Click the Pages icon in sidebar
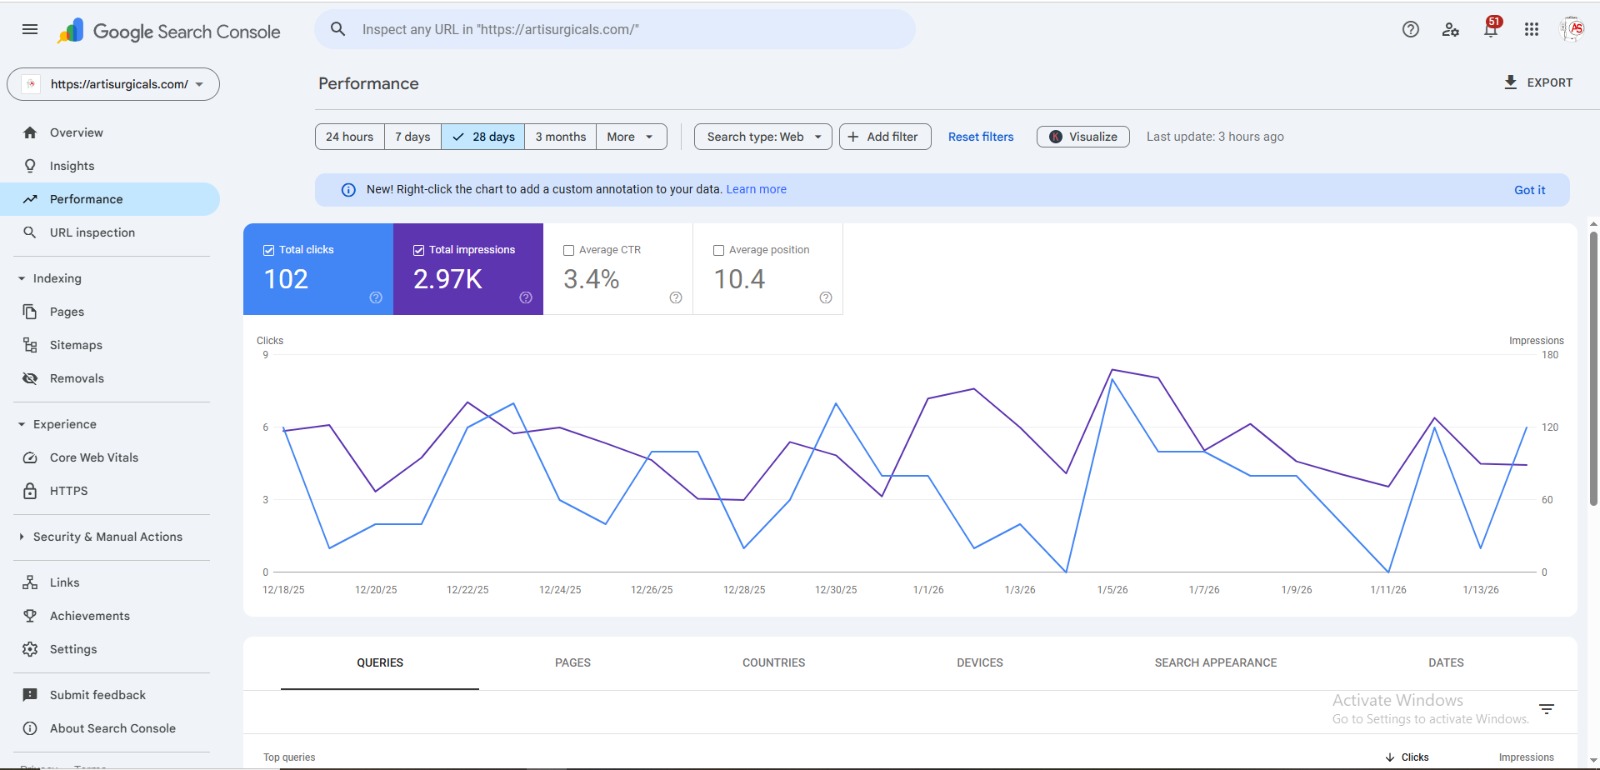Image resolution: width=1600 pixels, height=770 pixels. point(30,312)
